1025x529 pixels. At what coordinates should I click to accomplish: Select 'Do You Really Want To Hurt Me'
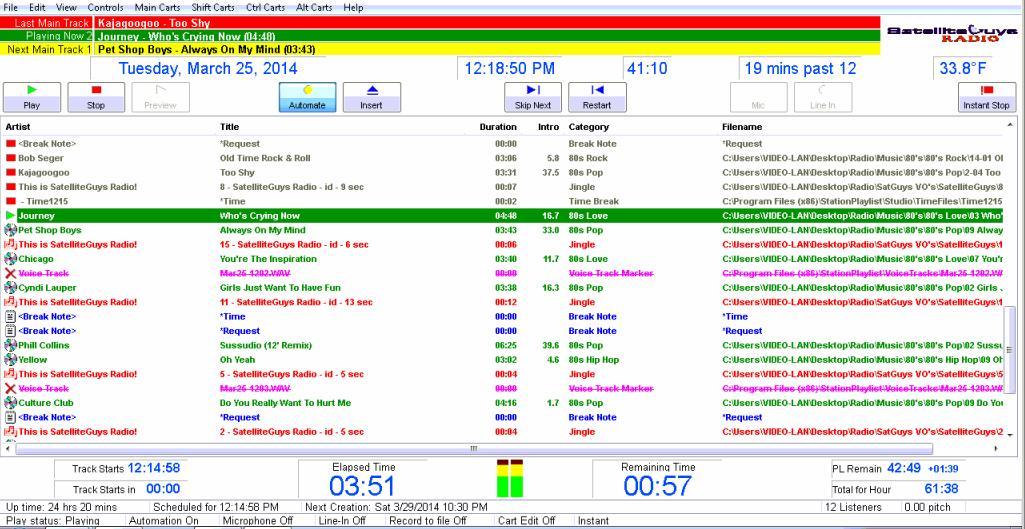[x=285, y=403]
